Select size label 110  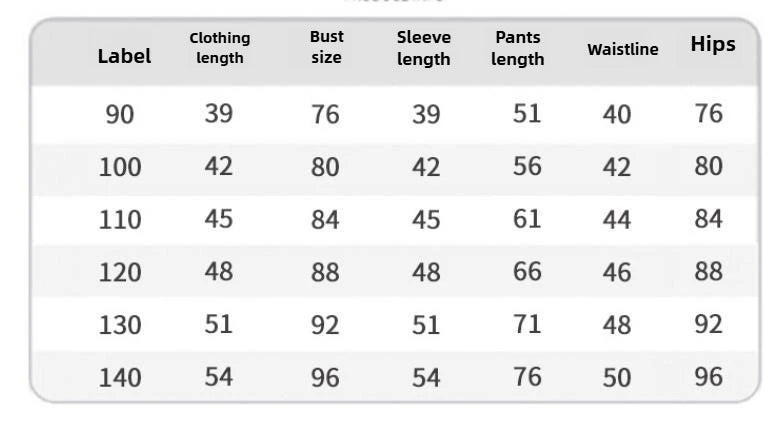(120, 219)
